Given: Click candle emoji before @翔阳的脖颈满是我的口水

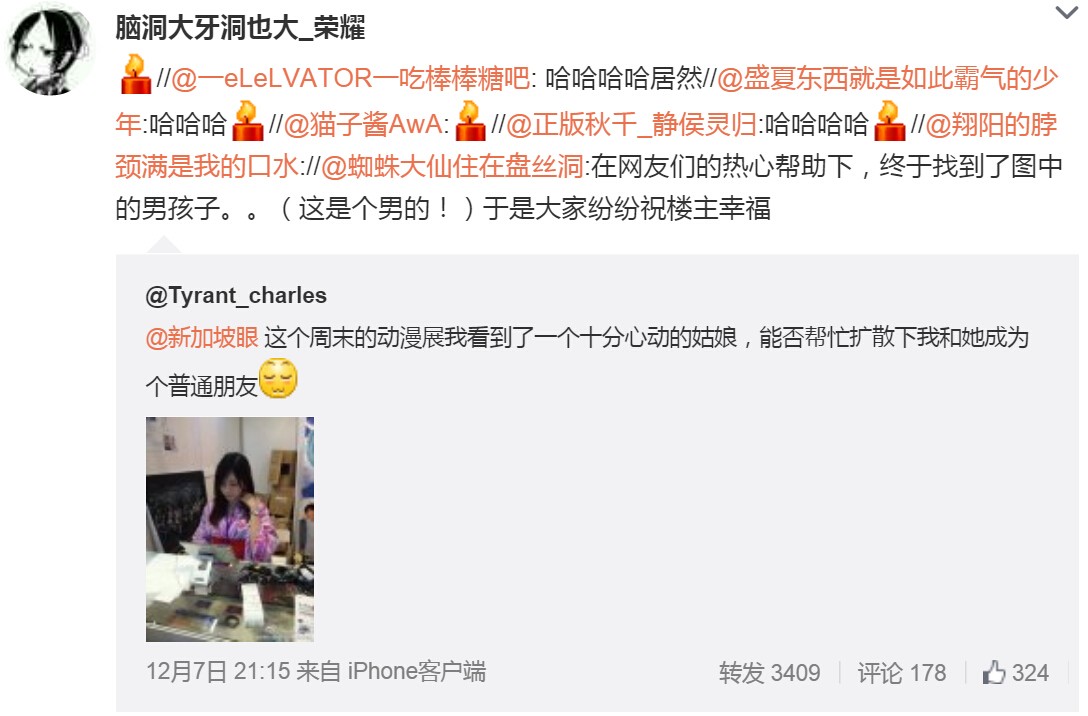Looking at the screenshot, I should tap(890, 121).
